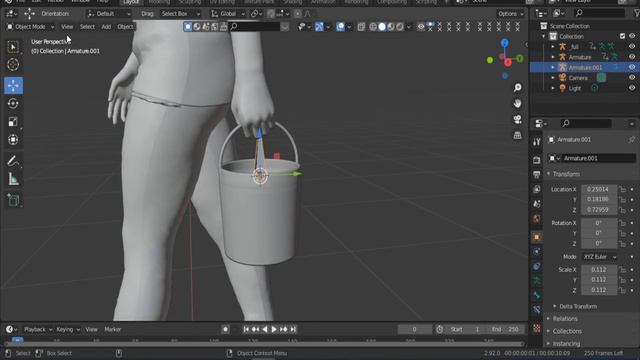The height and width of the screenshot is (360, 640).
Task: Click the End frame 250 field
Action: [x=506, y=329]
